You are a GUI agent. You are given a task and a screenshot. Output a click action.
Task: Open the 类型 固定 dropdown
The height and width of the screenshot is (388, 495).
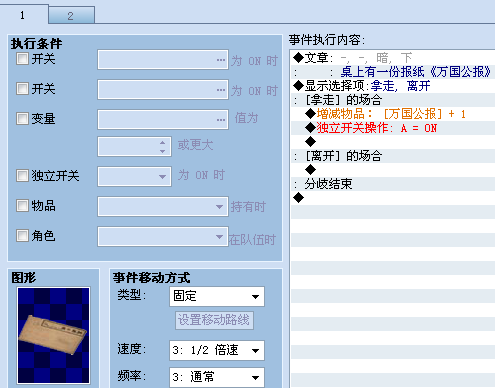(217, 296)
